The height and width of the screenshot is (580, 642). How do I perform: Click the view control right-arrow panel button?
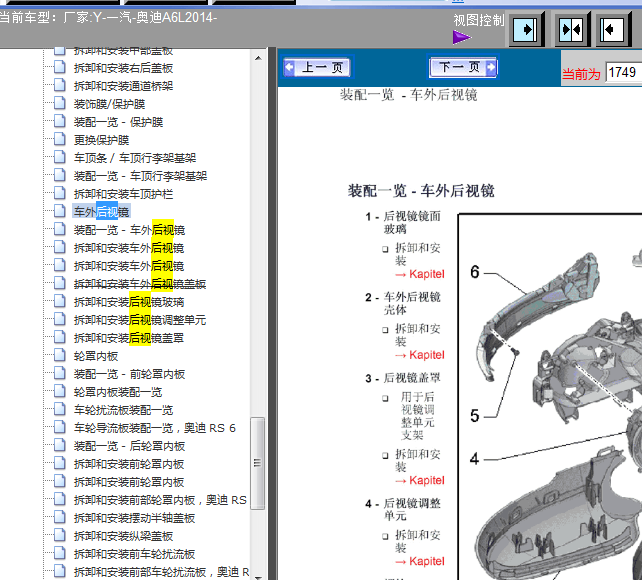[526, 29]
